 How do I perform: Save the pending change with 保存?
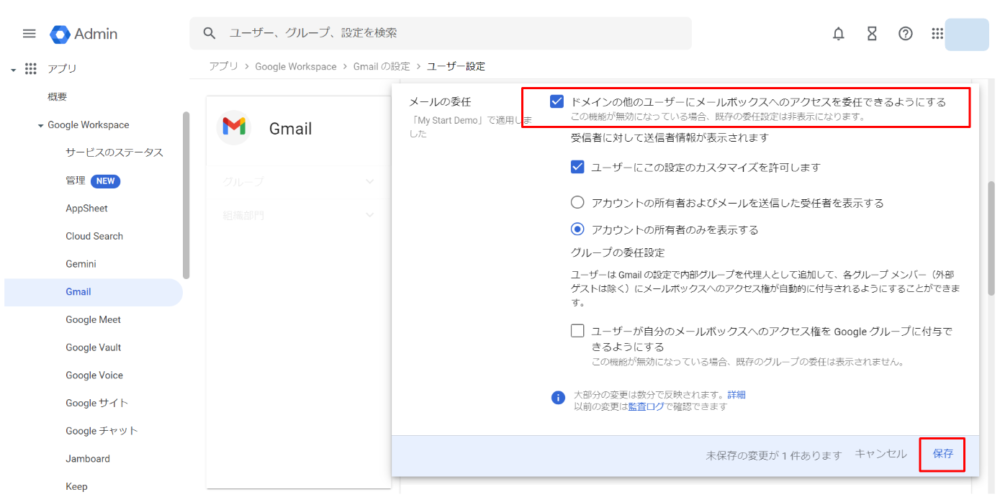943,454
